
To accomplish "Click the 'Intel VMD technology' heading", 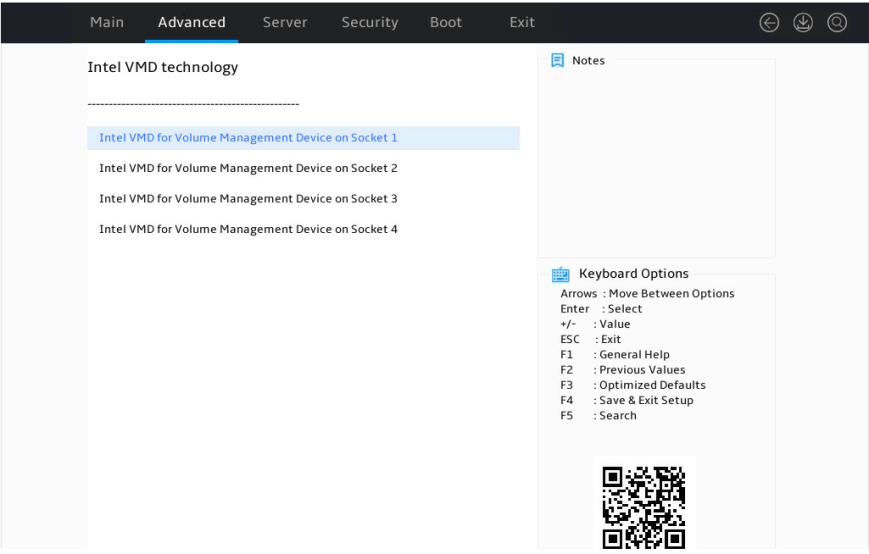I will click(163, 68).
